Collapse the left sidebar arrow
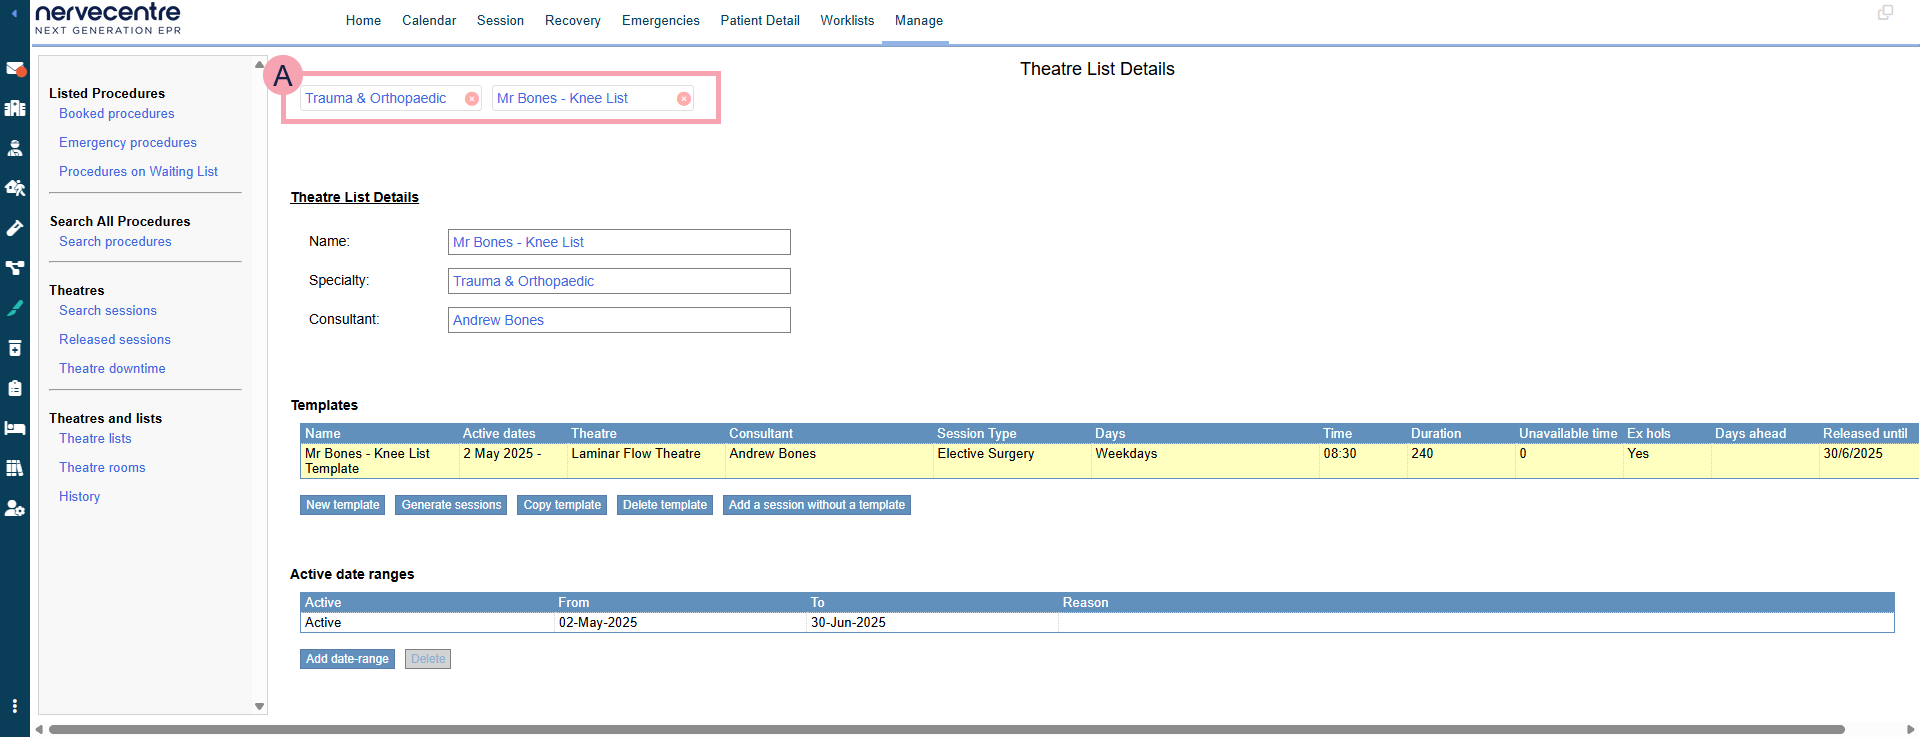This screenshot has width=1920, height=737. [14, 14]
